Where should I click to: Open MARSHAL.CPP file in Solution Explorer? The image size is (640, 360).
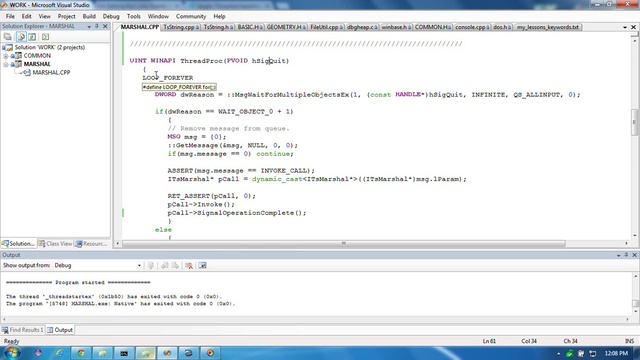point(51,73)
